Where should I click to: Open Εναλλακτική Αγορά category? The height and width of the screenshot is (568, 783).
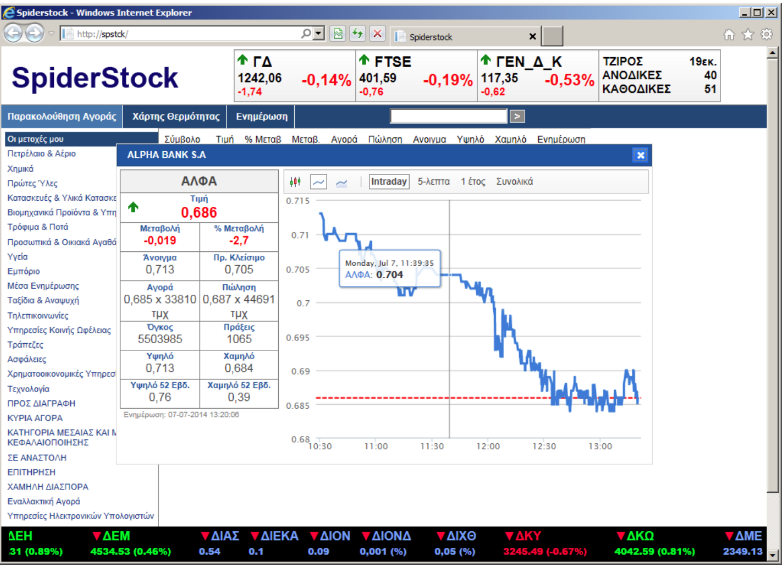(43, 501)
